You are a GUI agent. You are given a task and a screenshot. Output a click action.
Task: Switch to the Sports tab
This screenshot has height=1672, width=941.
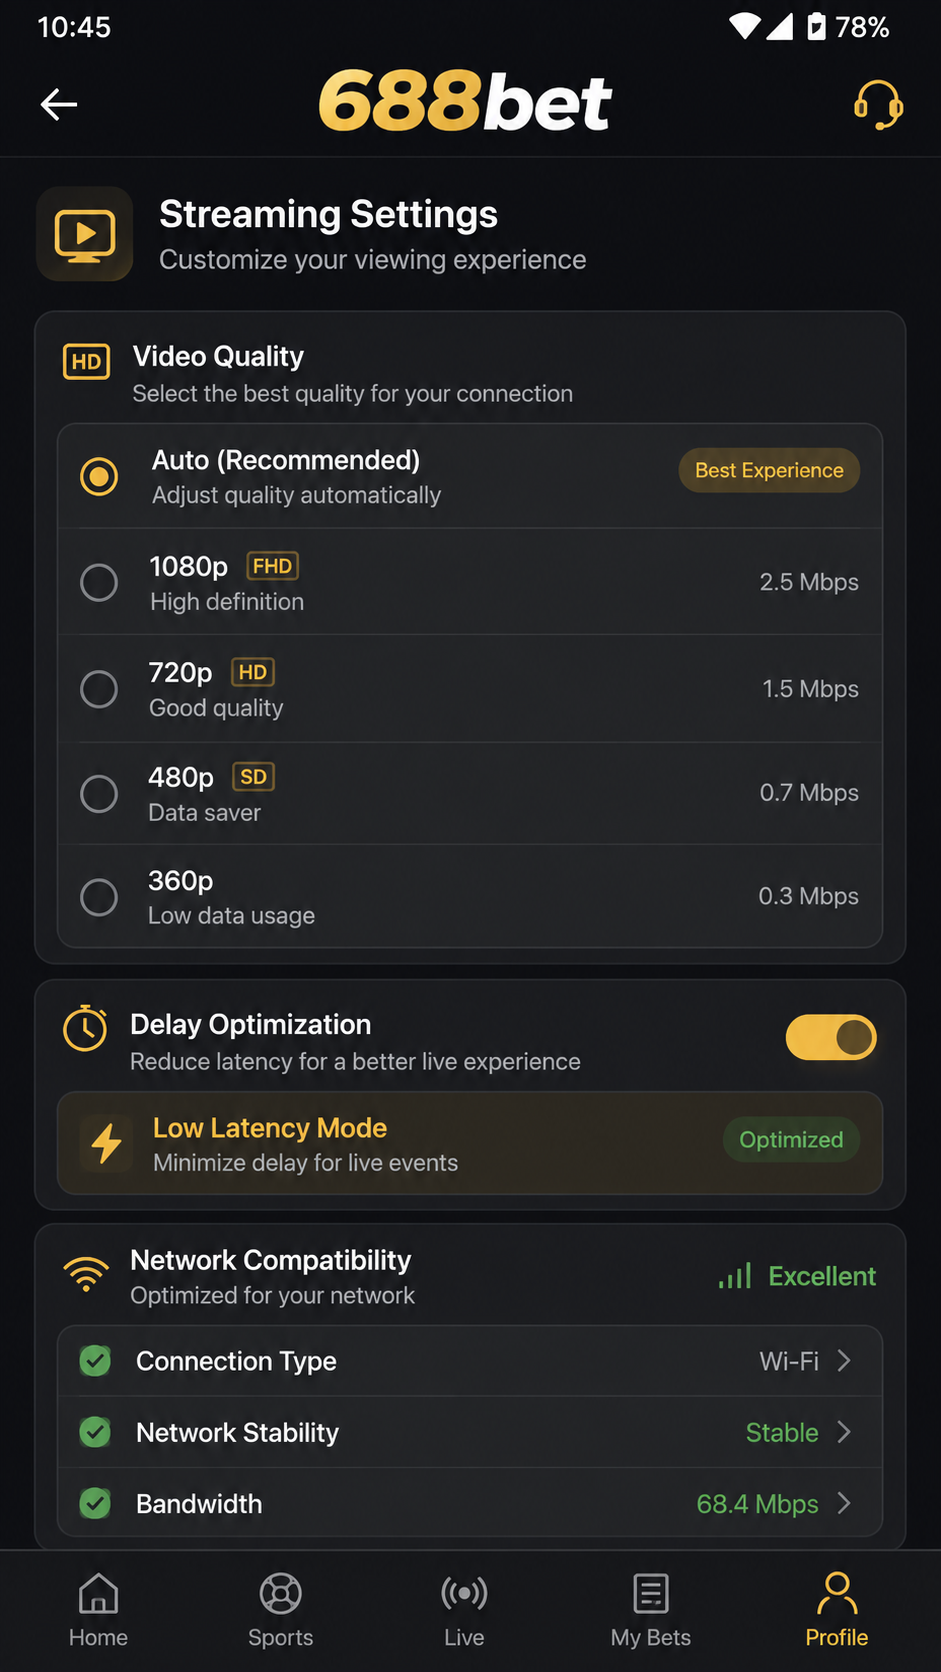tap(281, 1609)
